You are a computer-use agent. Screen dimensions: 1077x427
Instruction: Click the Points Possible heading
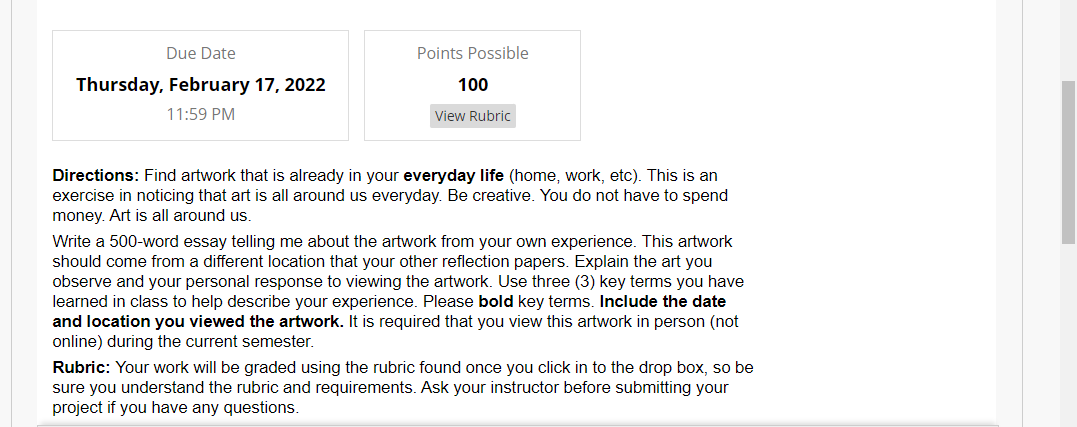(x=473, y=53)
